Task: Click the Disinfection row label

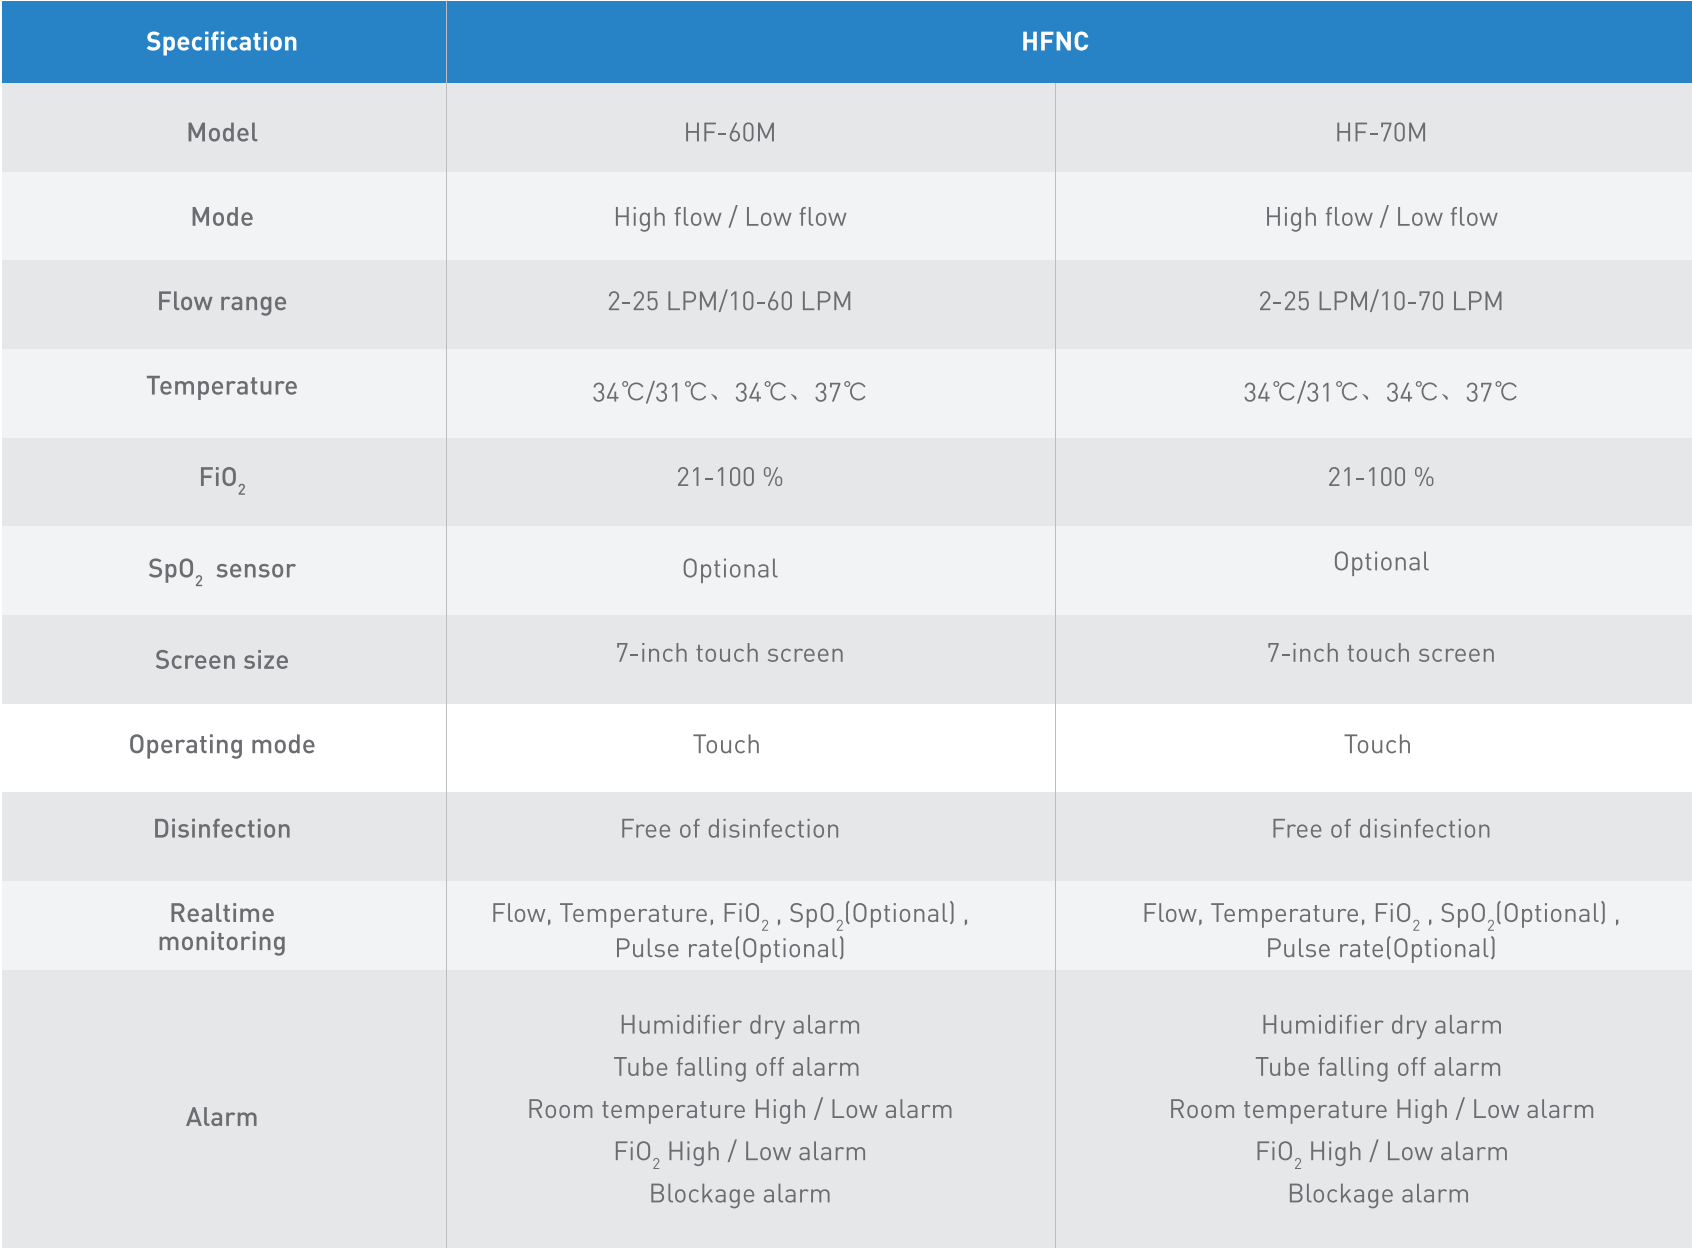Action: tap(222, 829)
